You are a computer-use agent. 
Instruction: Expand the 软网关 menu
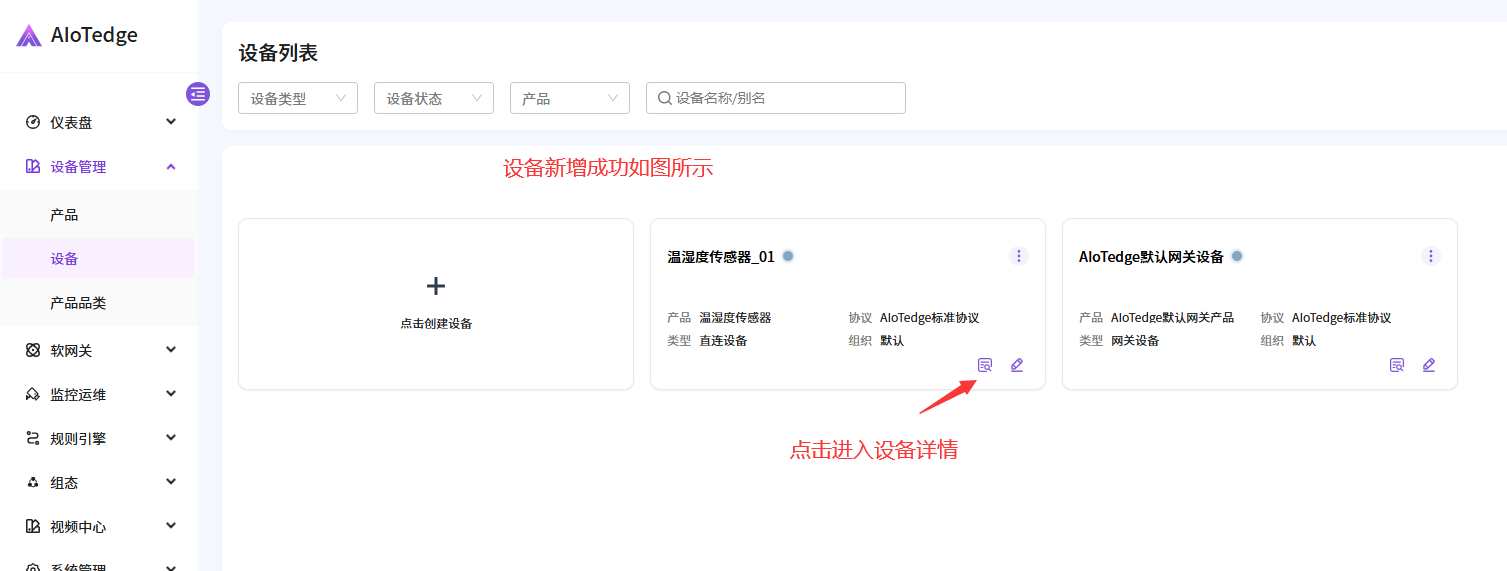click(x=100, y=350)
